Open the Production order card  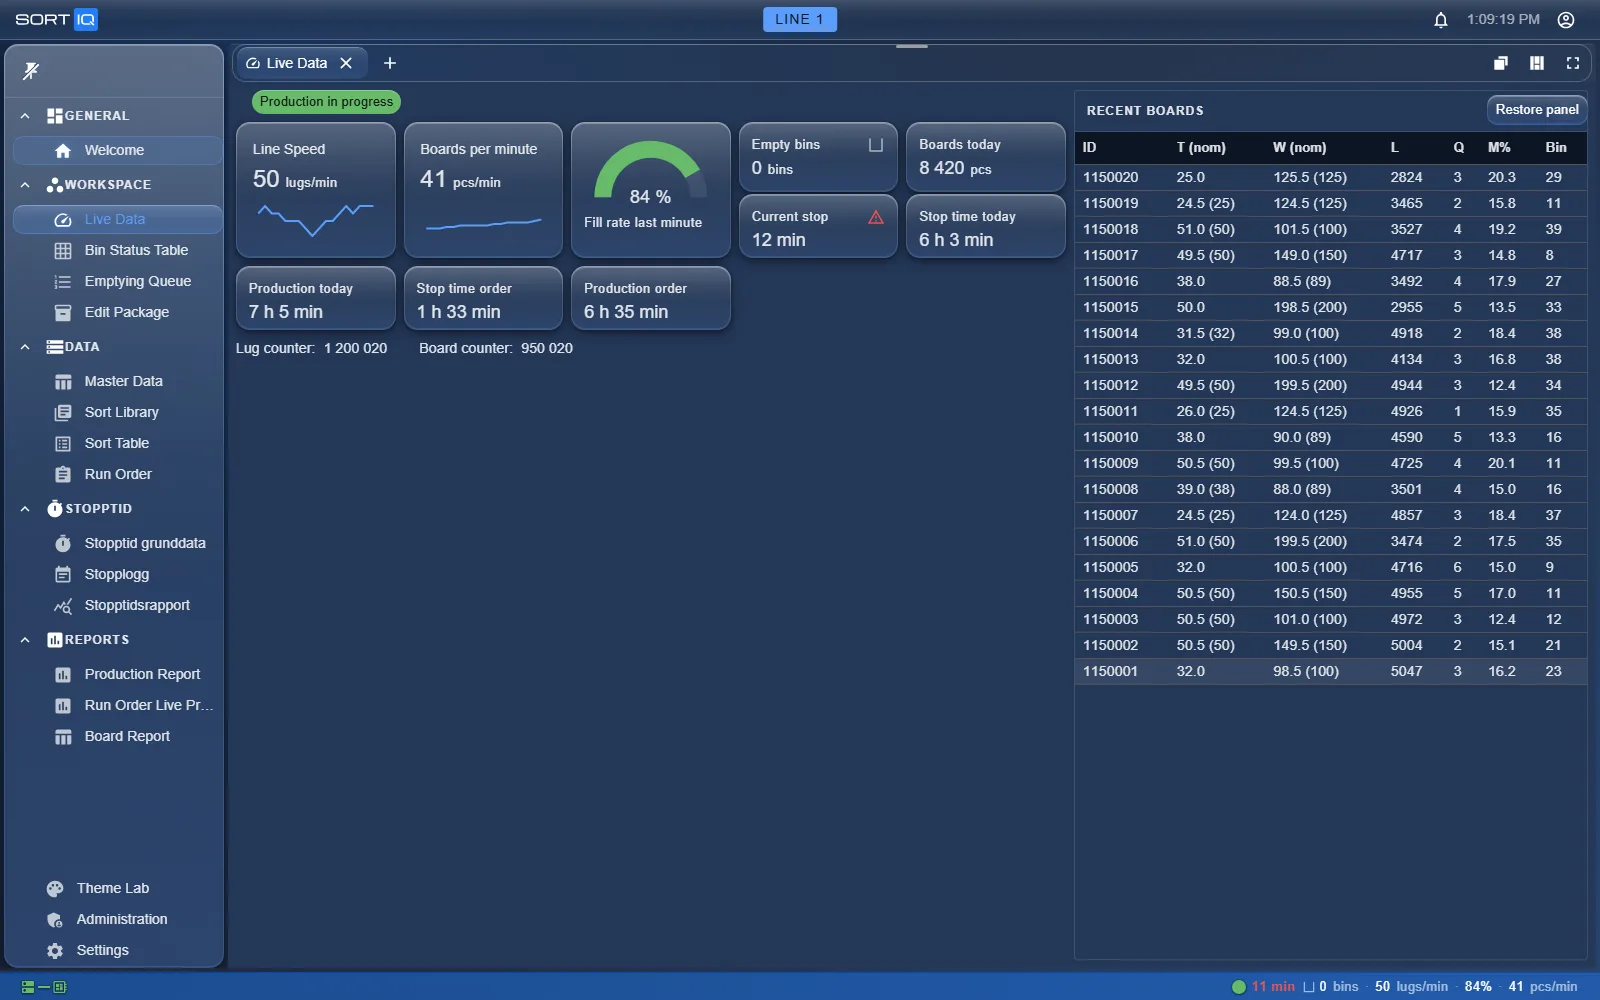(x=651, y=298)
